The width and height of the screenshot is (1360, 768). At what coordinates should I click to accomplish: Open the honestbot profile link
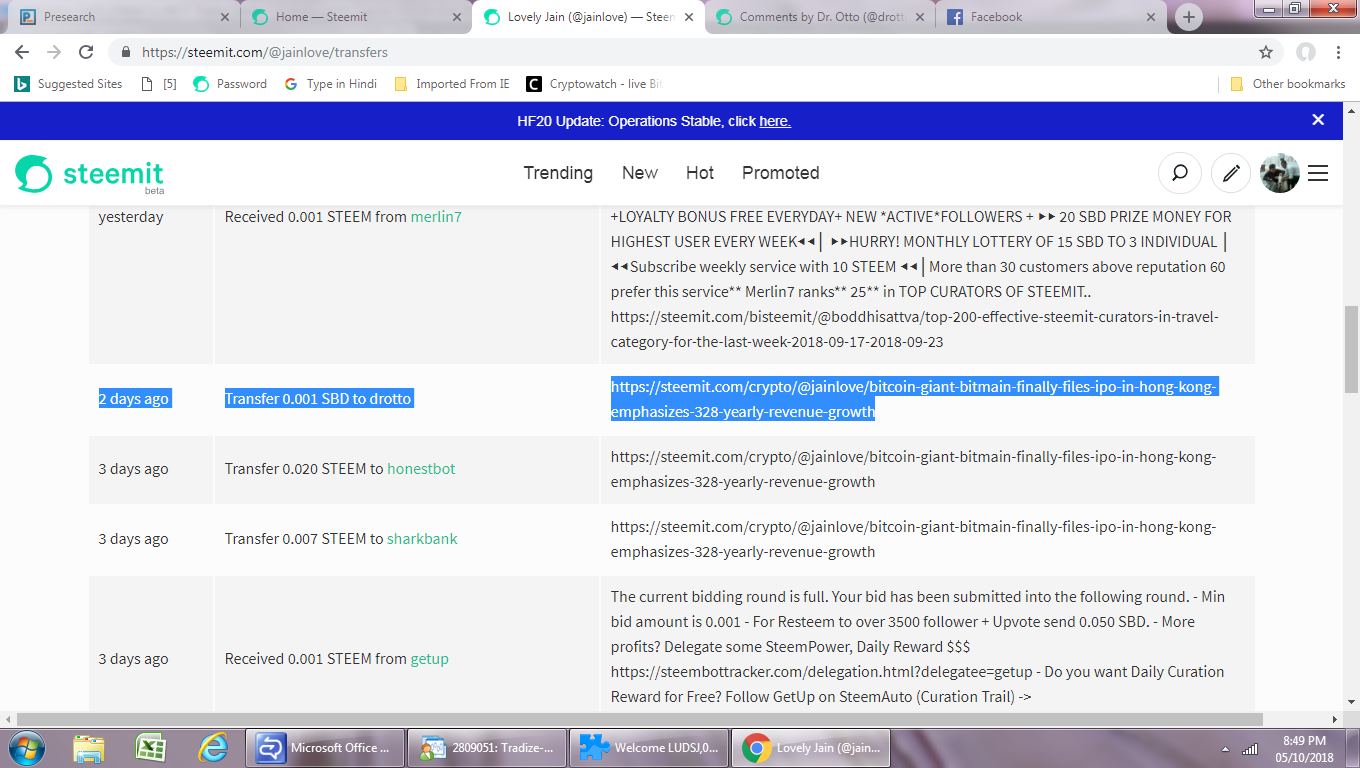coord(421,468)
